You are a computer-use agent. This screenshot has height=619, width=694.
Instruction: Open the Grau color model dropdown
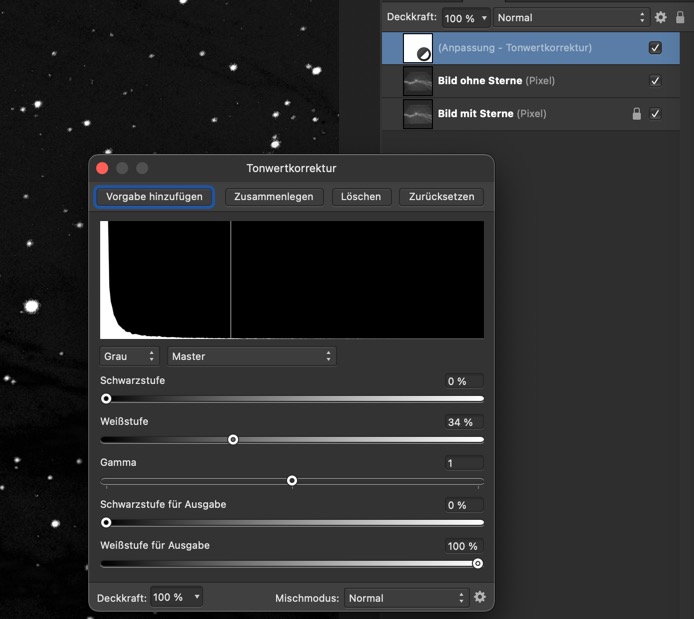[x=129, y=356]
